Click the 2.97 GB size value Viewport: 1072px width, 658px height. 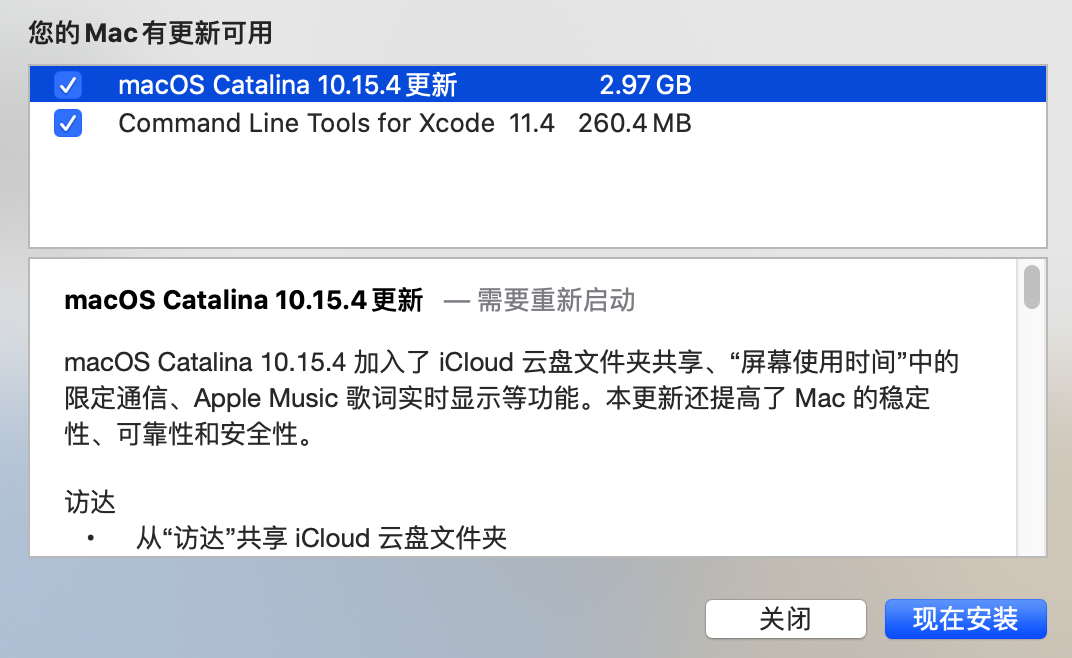click(645, 85)
